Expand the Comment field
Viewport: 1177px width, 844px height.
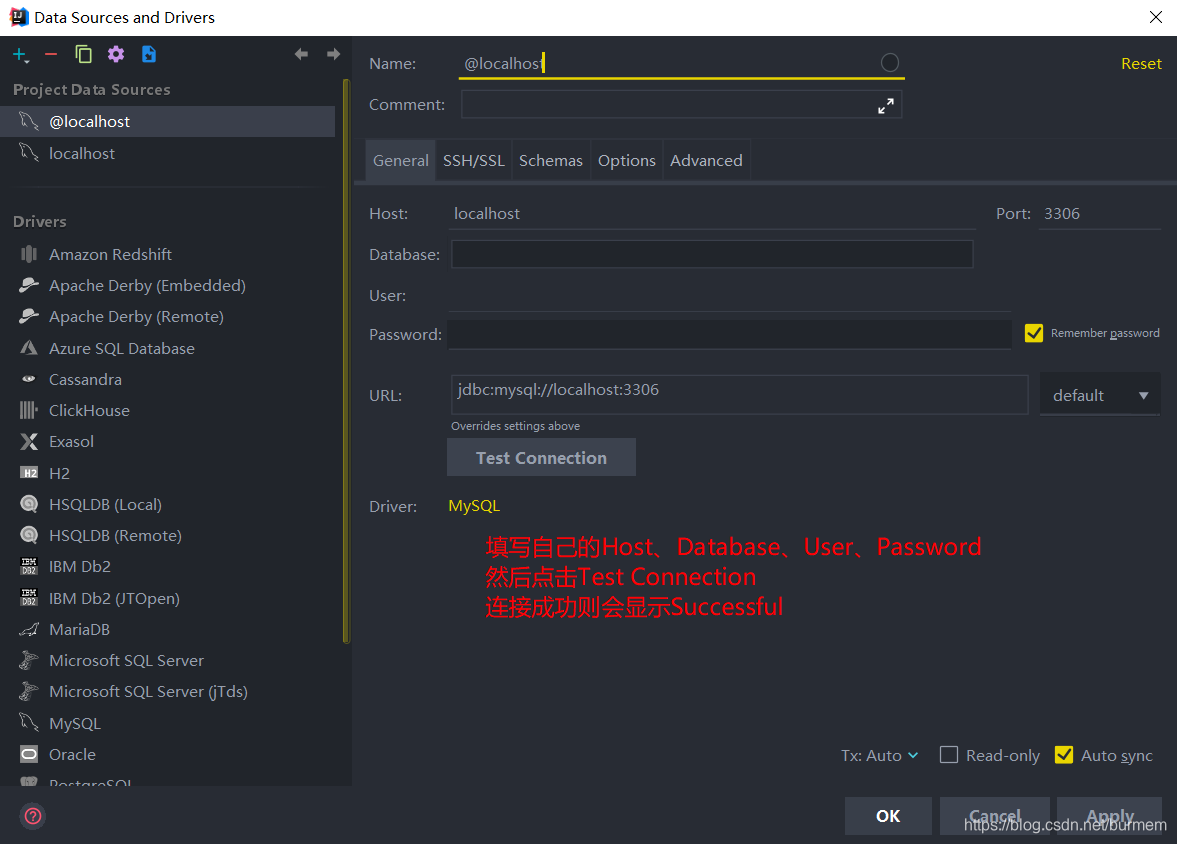coord(886,106)
